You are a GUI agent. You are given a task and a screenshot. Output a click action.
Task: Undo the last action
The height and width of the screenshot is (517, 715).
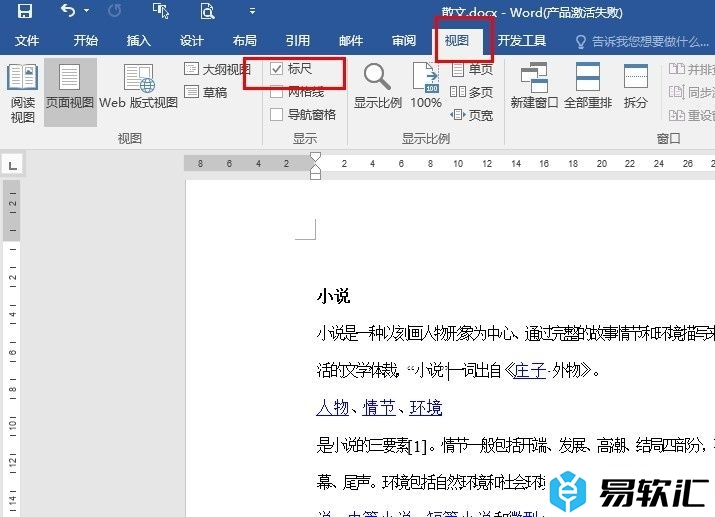click(67, 10)
